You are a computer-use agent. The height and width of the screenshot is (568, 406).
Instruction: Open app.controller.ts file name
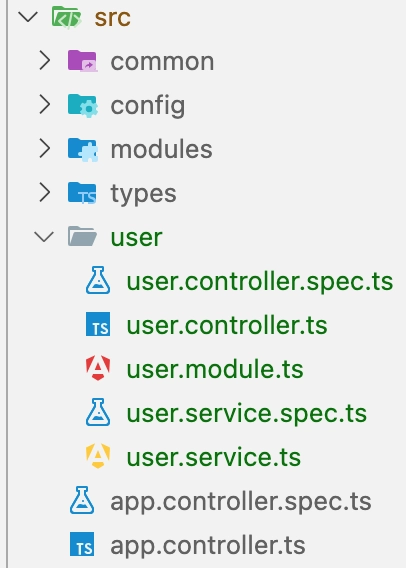(x=208, y=546)
